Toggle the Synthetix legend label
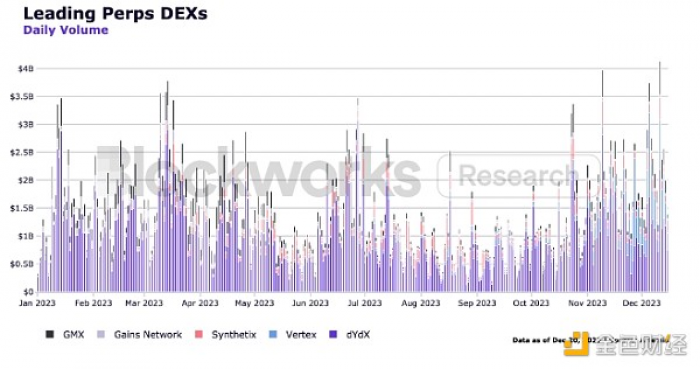 [234, 334]
